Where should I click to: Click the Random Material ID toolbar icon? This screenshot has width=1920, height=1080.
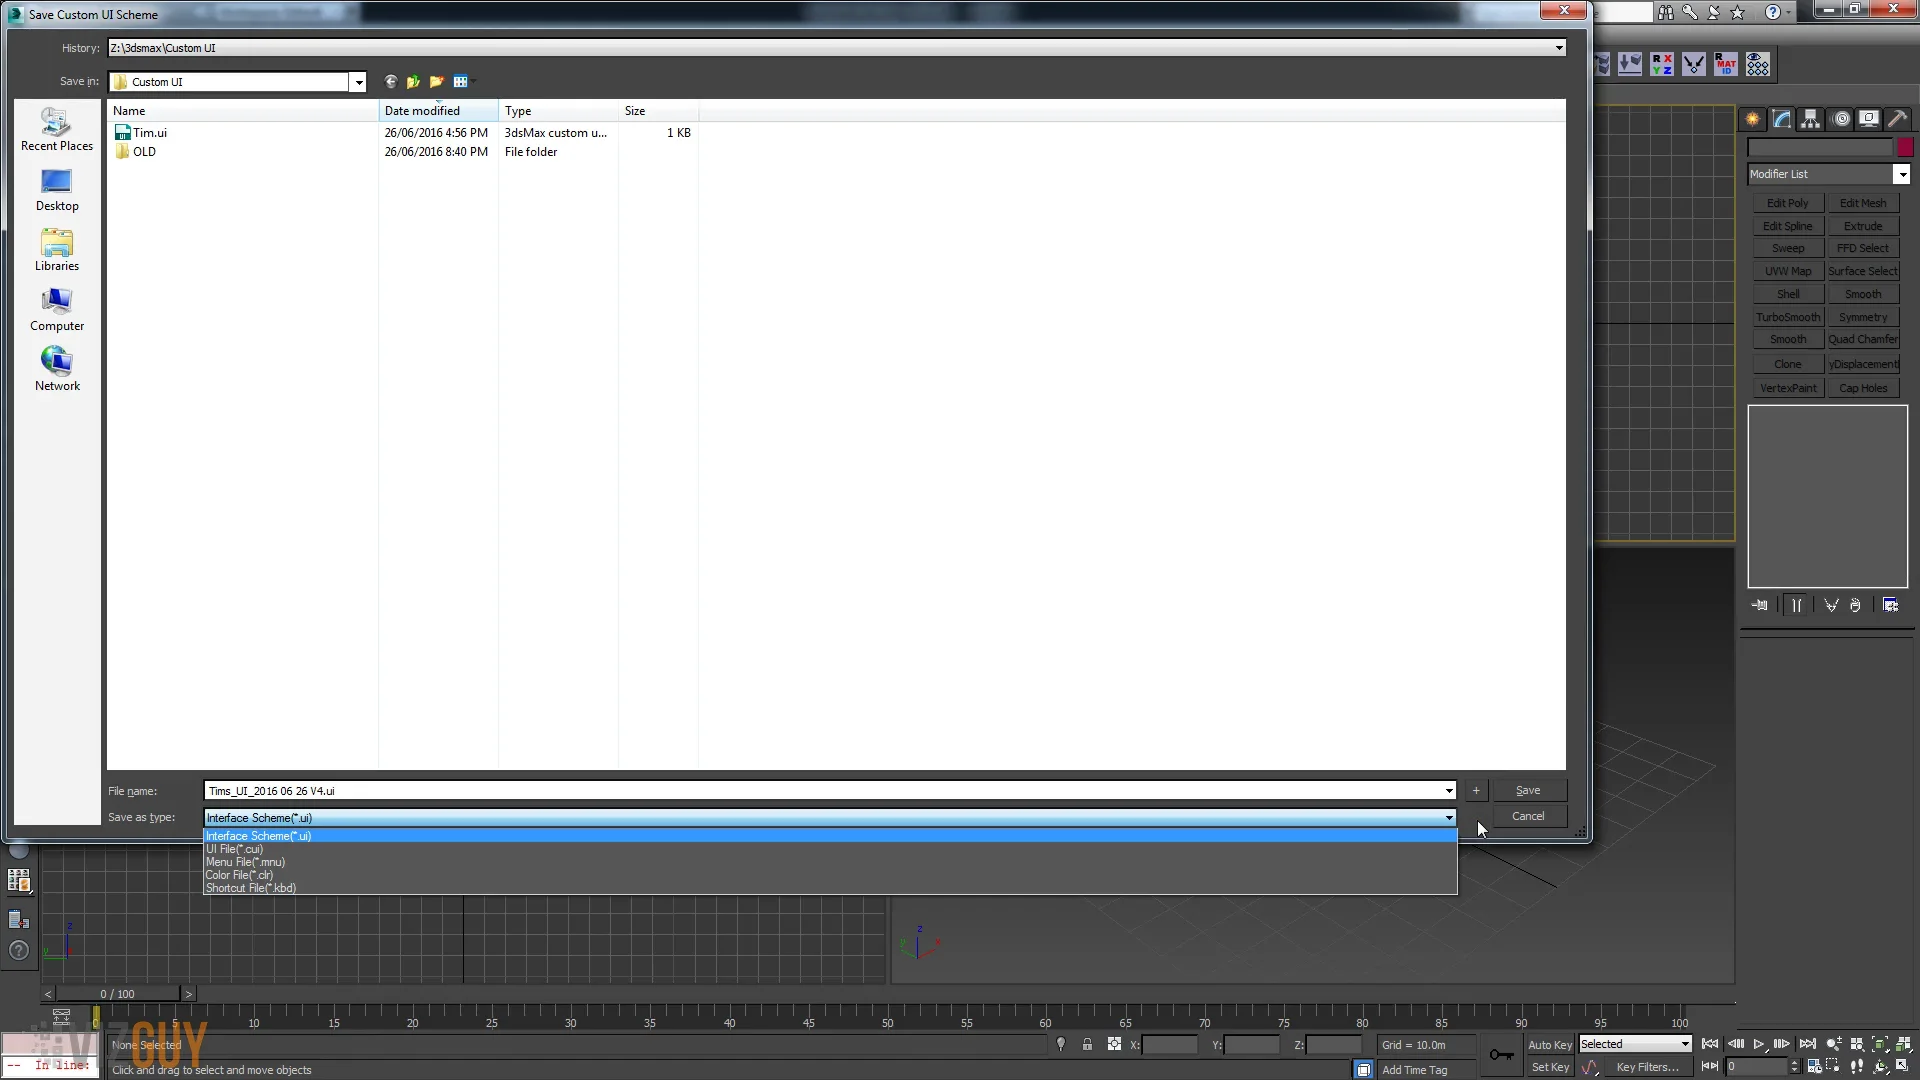pyautogui.click(x=1725, y=65)
